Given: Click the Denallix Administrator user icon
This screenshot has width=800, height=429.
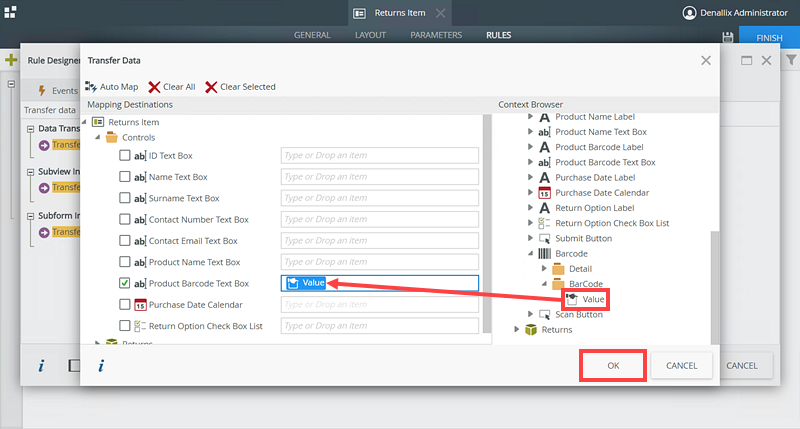Looking at the screenshot, I should (689, 13).
